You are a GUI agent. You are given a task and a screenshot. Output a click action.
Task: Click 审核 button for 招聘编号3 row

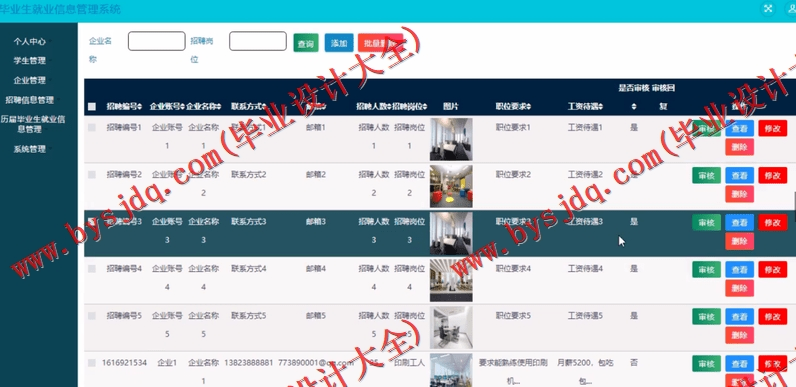pyautogui.click(x=706, y=222)
